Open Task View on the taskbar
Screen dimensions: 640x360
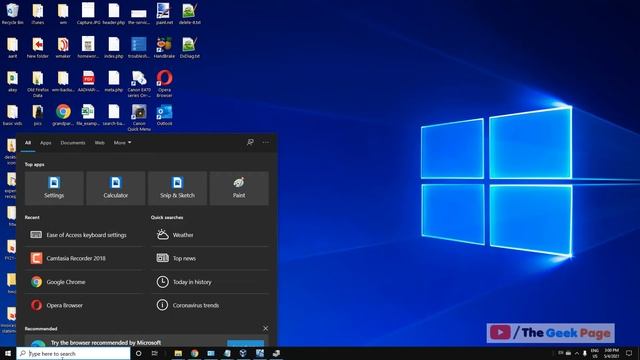154,353
